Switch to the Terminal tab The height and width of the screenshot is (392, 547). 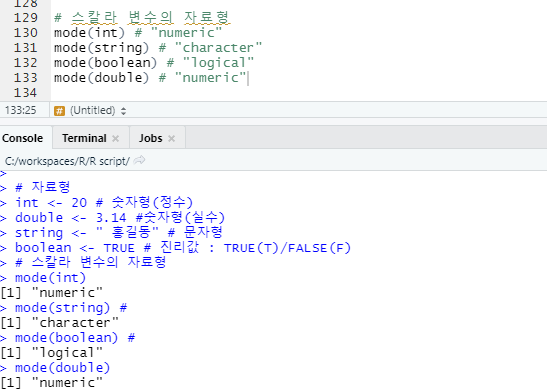click(x=84, y=138)
